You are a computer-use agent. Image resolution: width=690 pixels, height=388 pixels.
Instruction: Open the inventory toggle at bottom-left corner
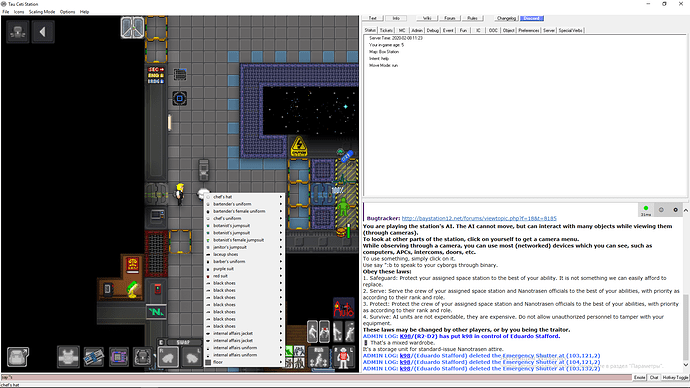coord(18,357)
